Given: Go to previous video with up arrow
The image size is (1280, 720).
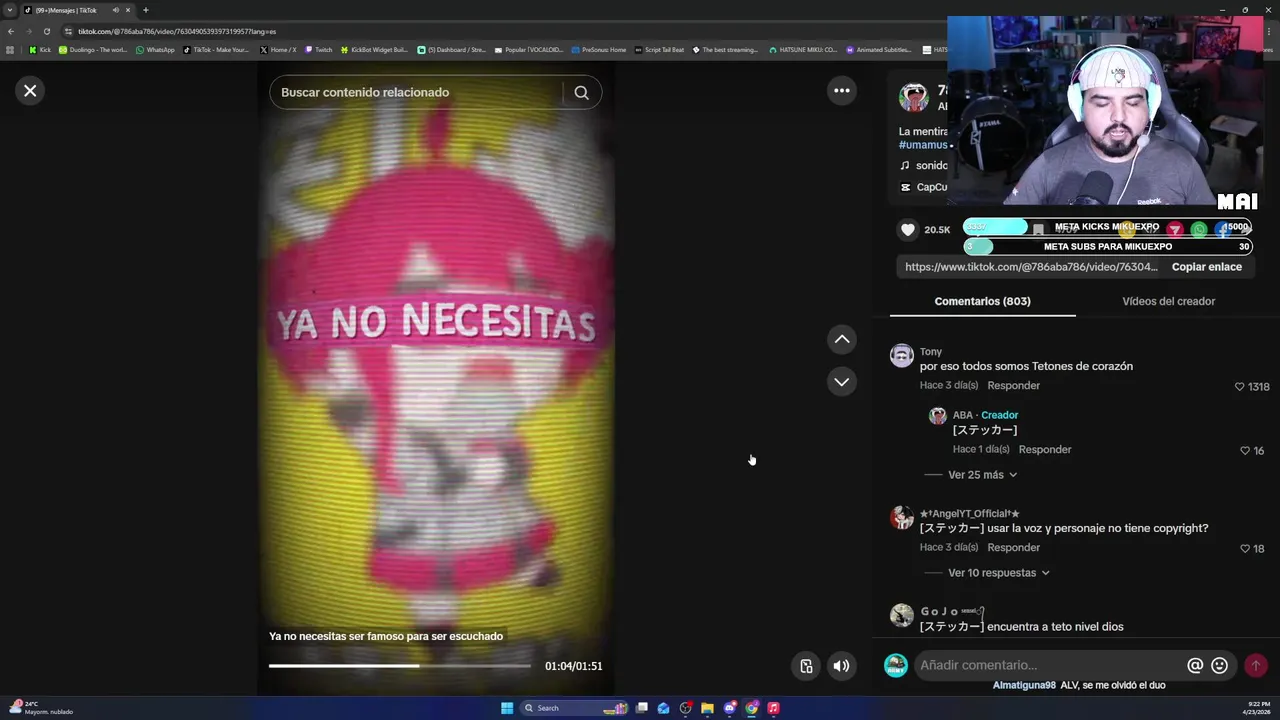Looking at the screenshot, I should point(842,340).
